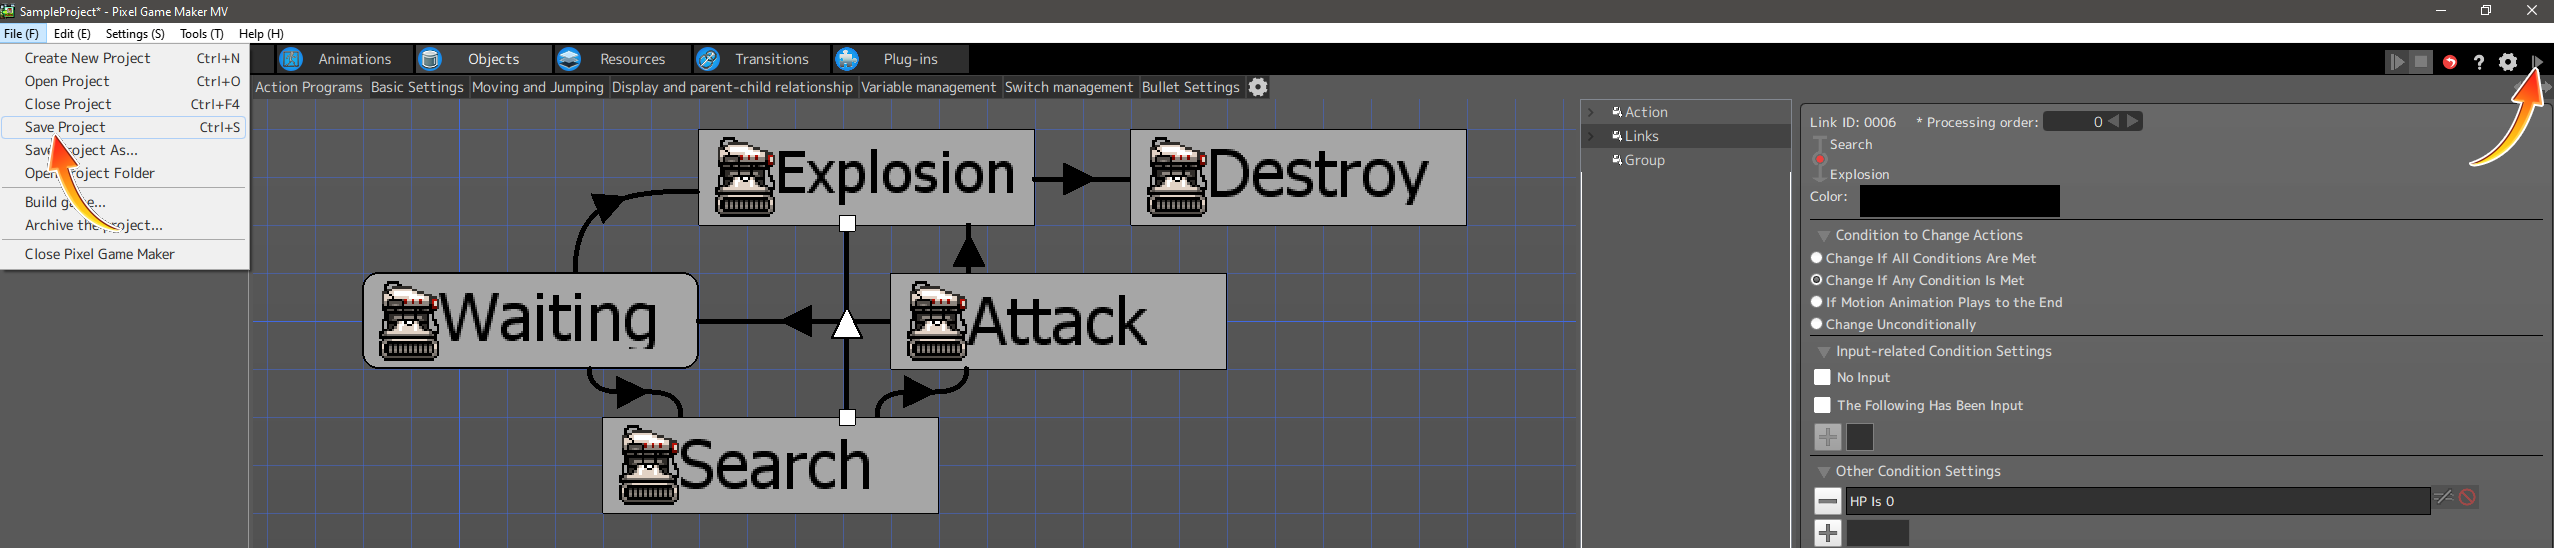
Task: Click the not-equal icon beside HP Is 0
Action: (x=2444, y=497)
